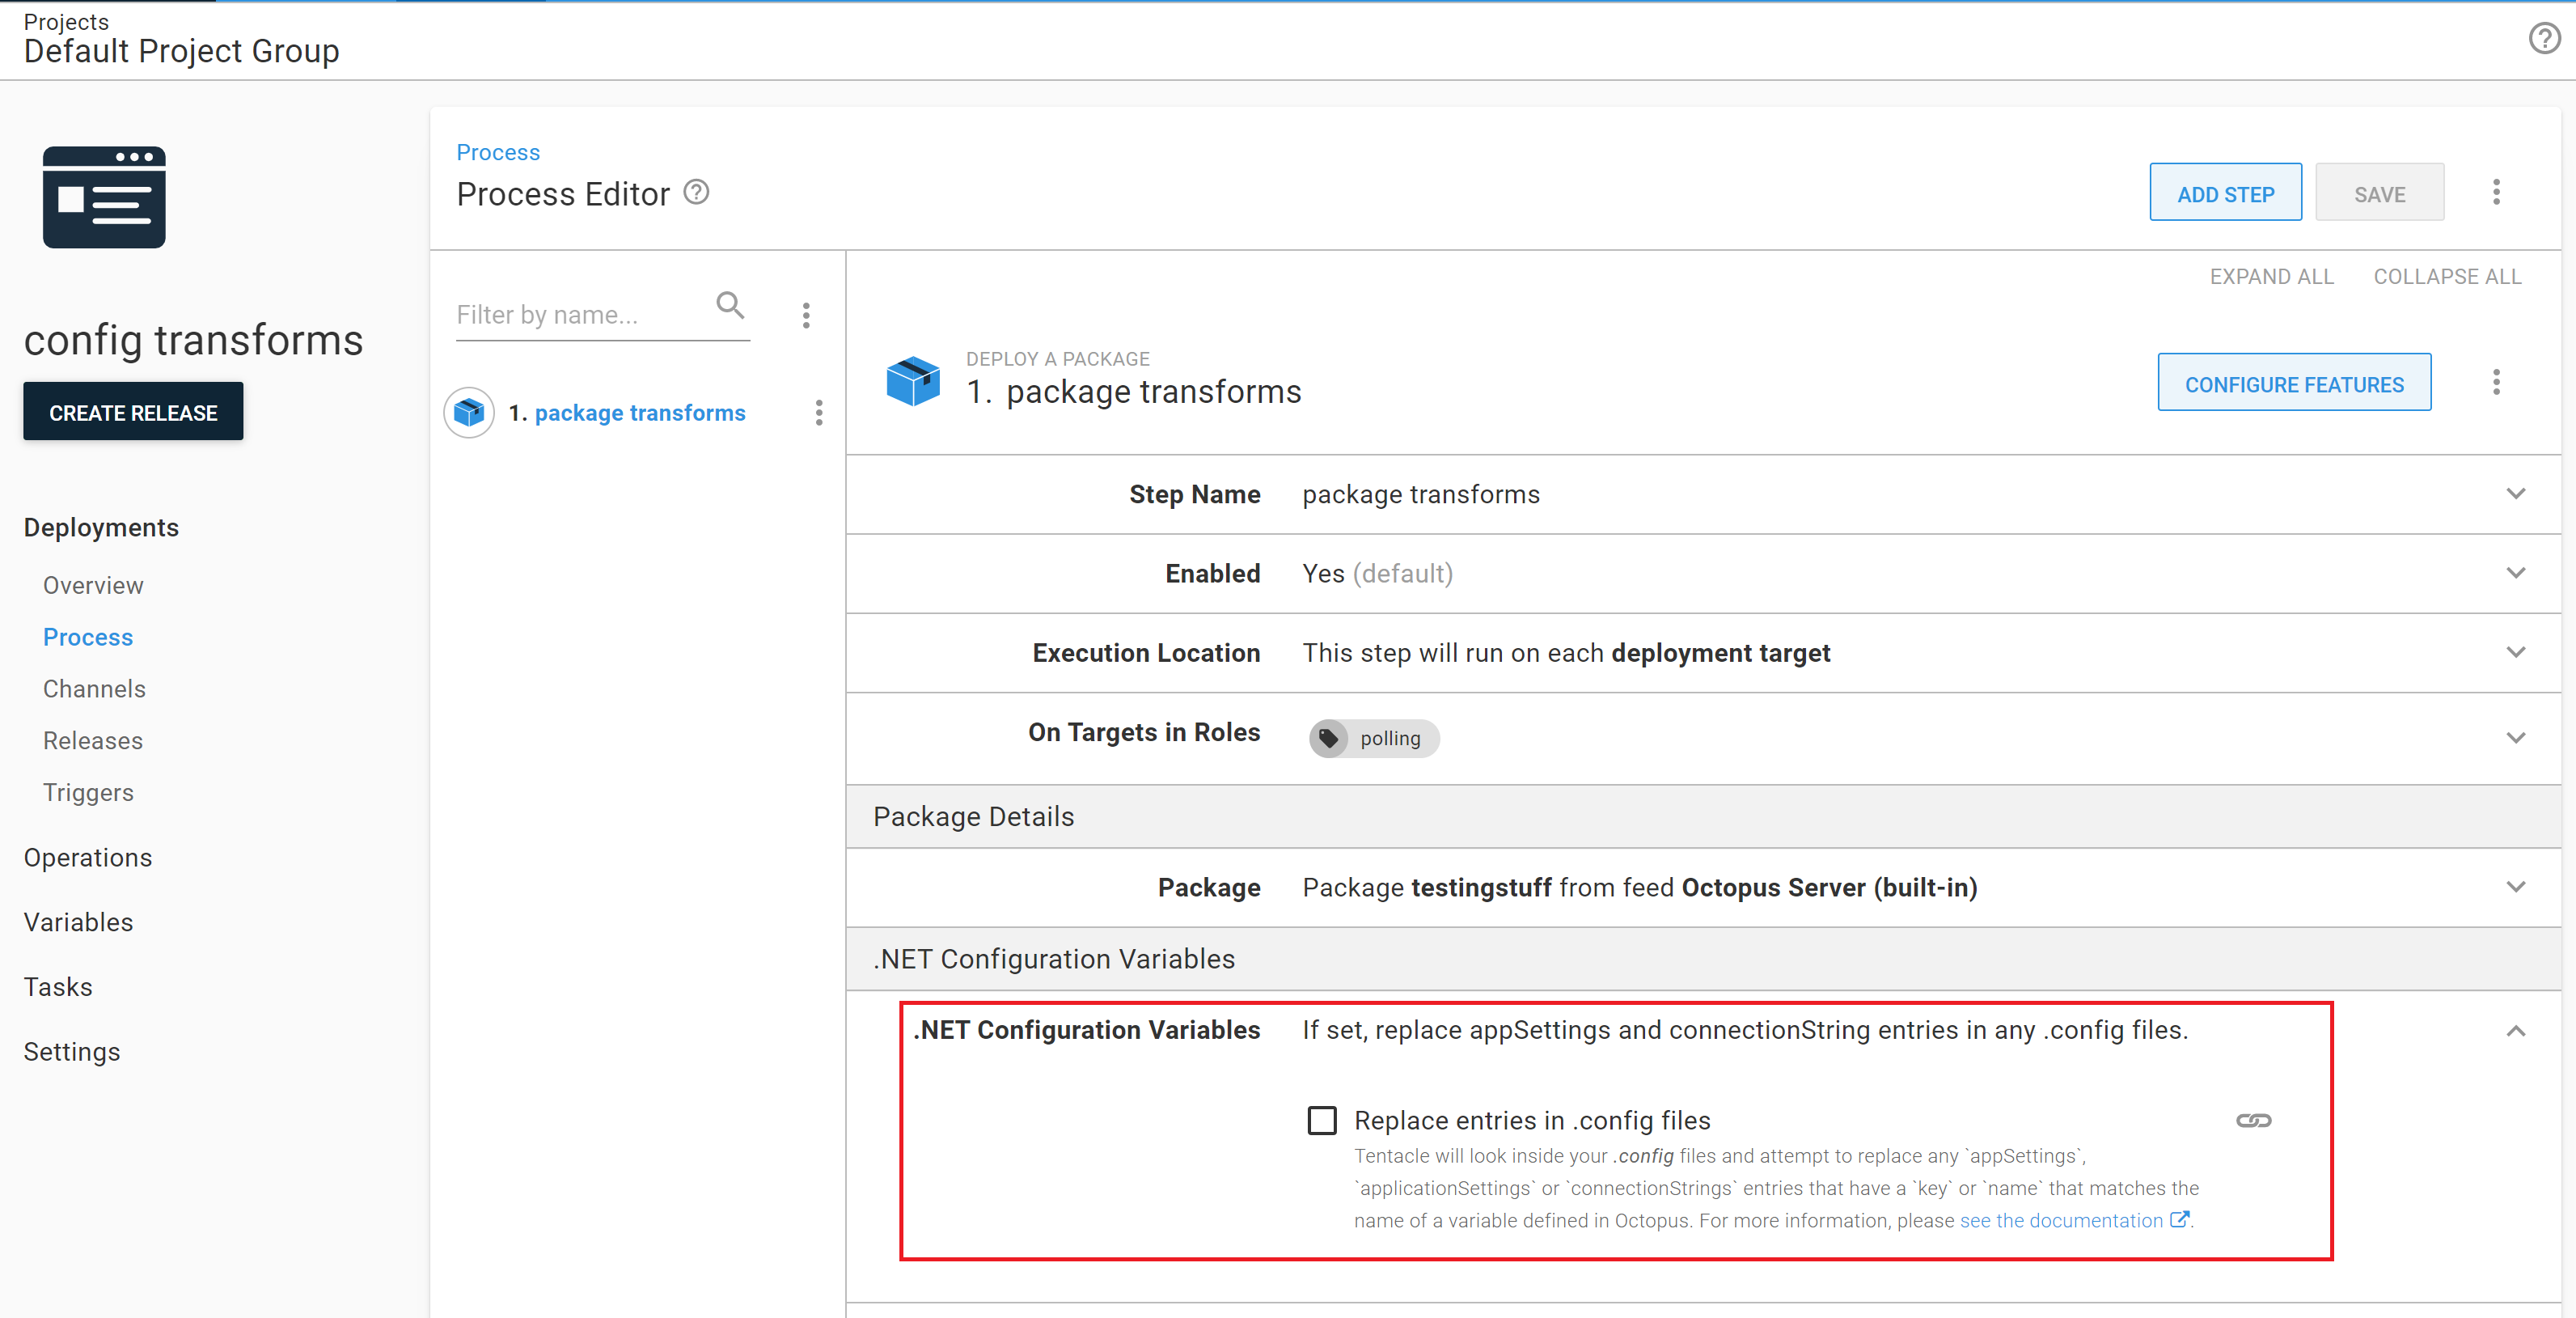Click the Default Project Group heading
2576x1318 pixels.
(x=181, y=51)
